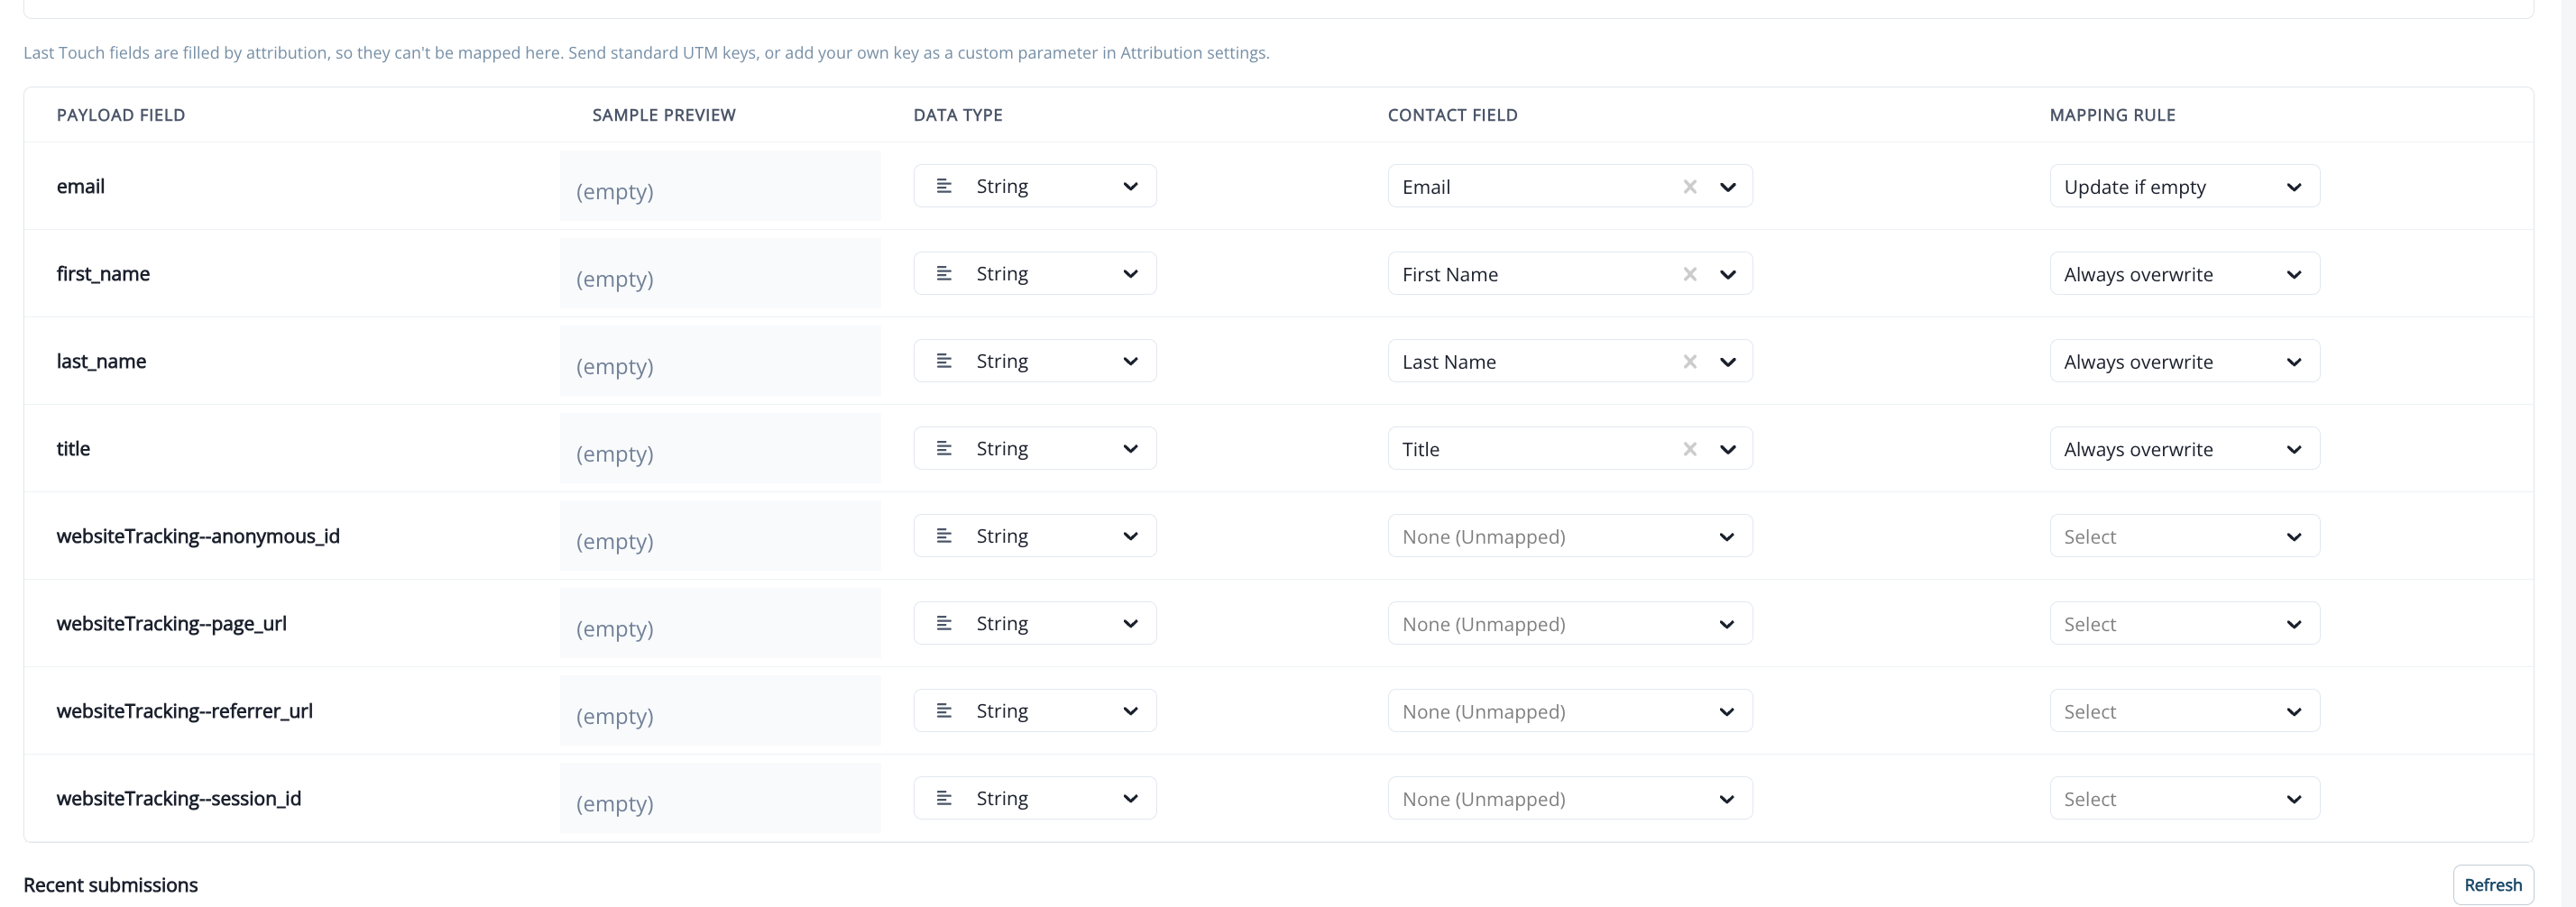This screenshot has width=2576, height=907.
Task: Refresh the recent submissions list
Action: (2492, 885)
